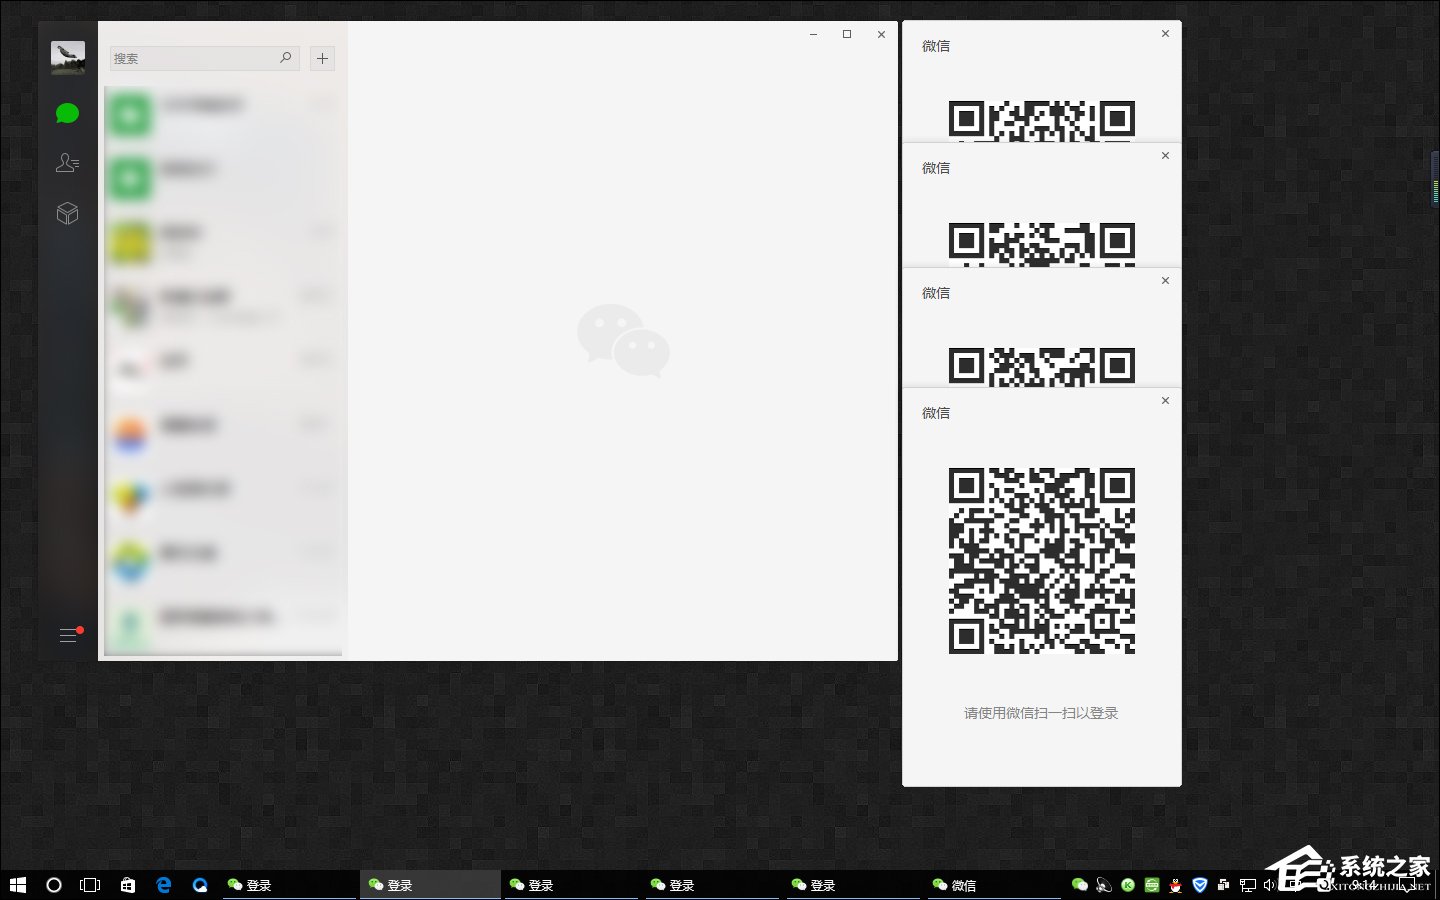Viewport: 1440px width, 900px height.
Task: Open the Microsoft Store taskbar icon
Action: [127, 885]
